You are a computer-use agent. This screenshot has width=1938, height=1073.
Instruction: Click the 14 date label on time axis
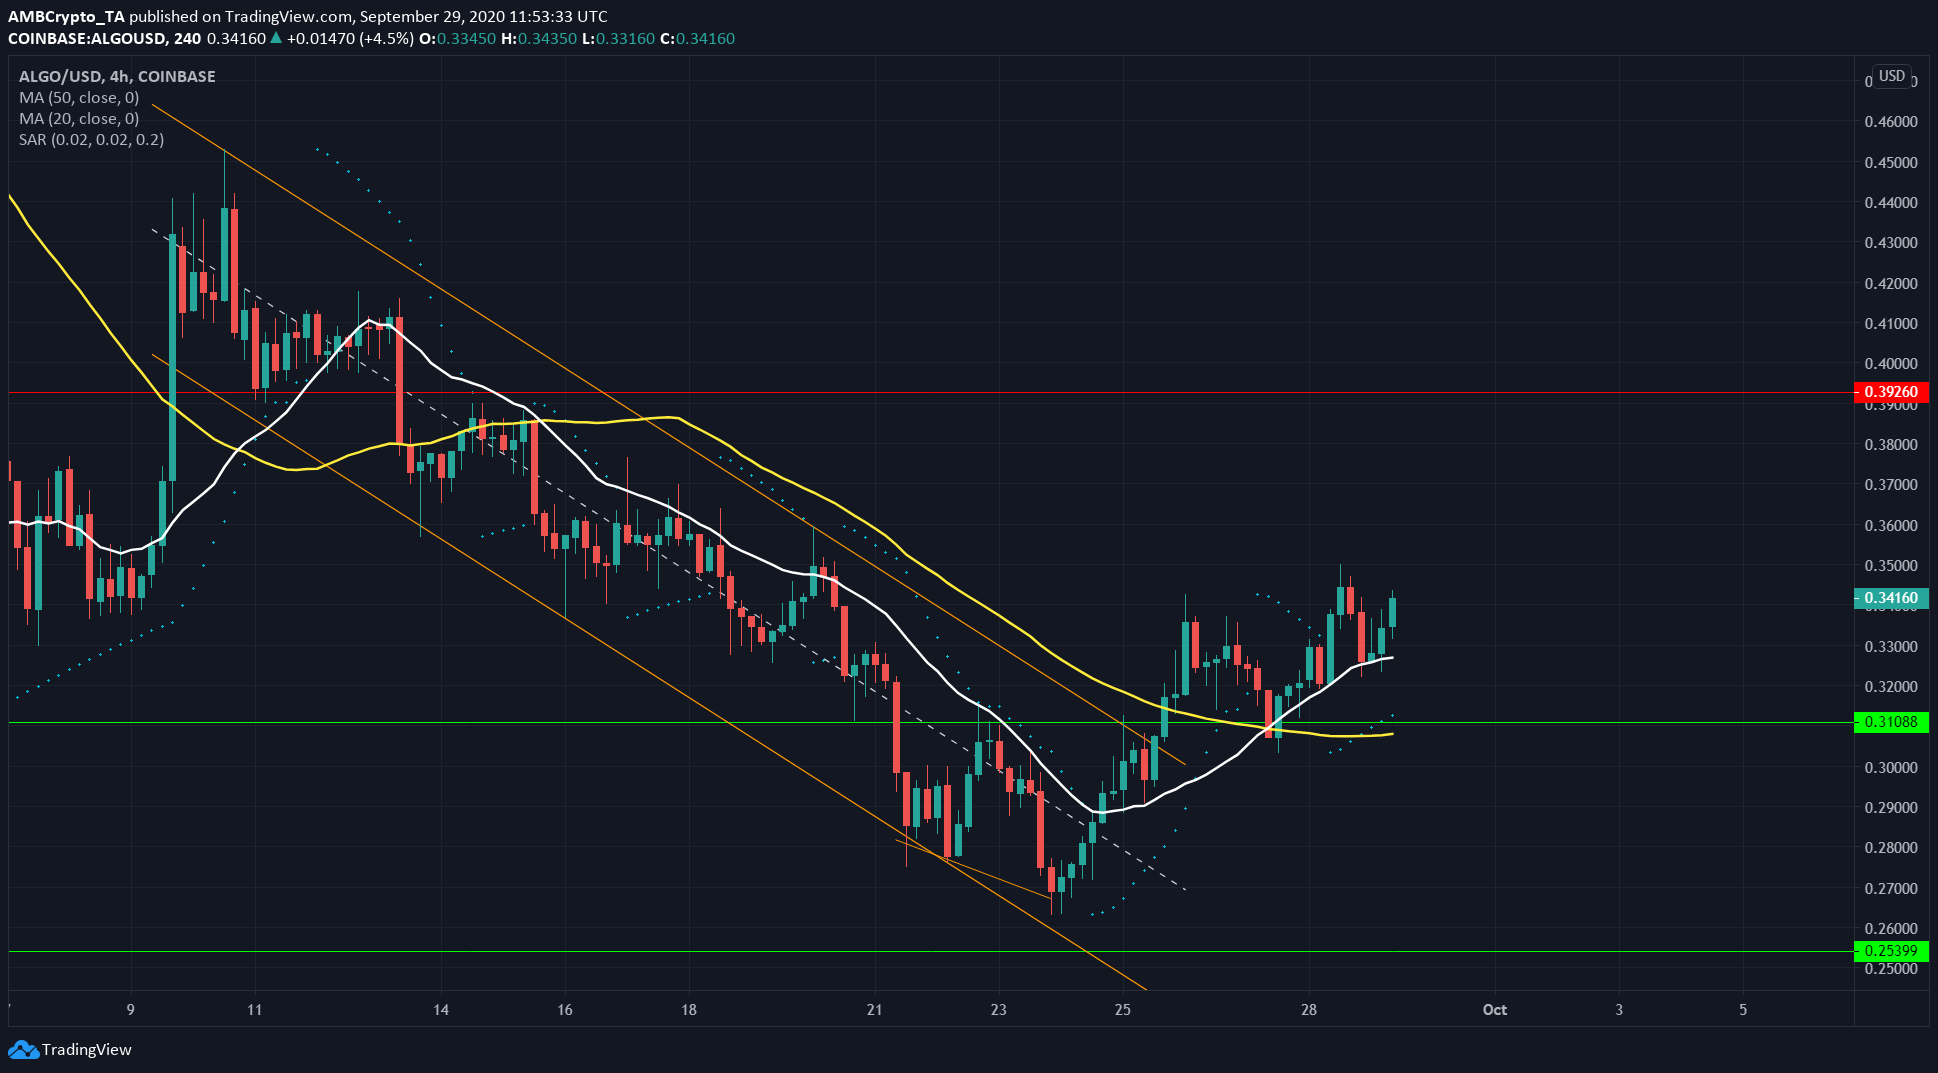441,1010
